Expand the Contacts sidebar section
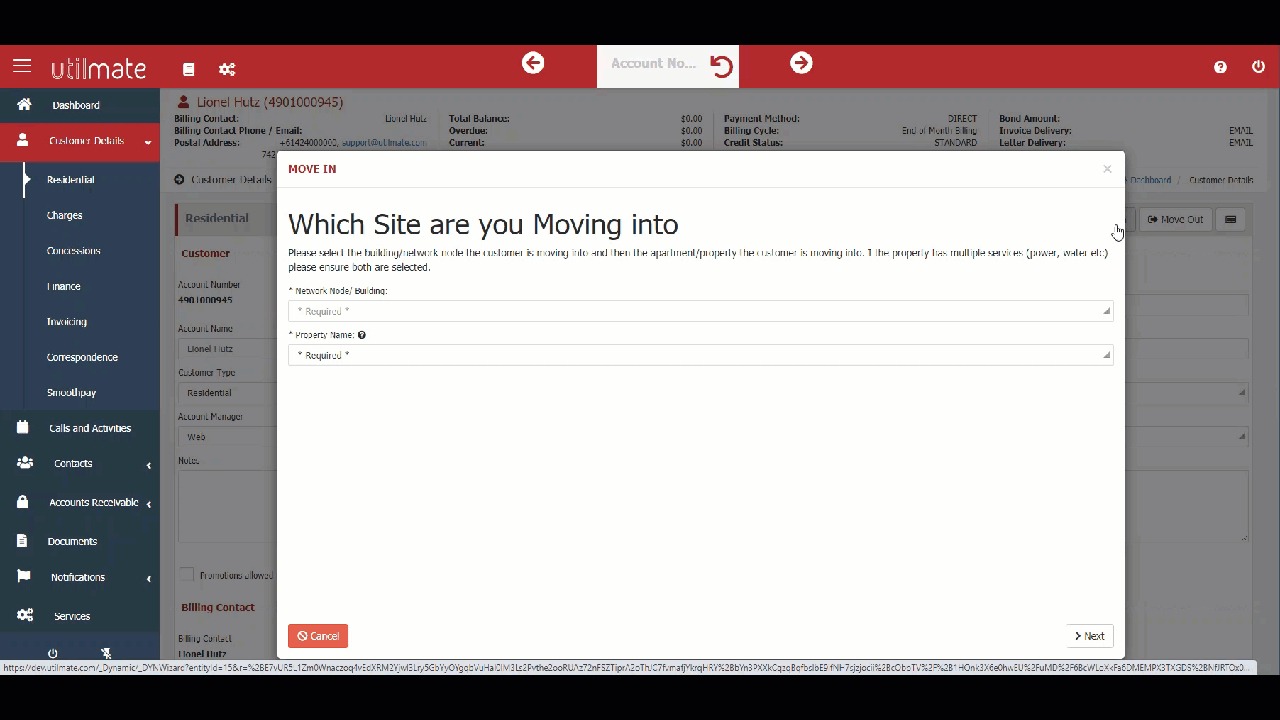 73,463
